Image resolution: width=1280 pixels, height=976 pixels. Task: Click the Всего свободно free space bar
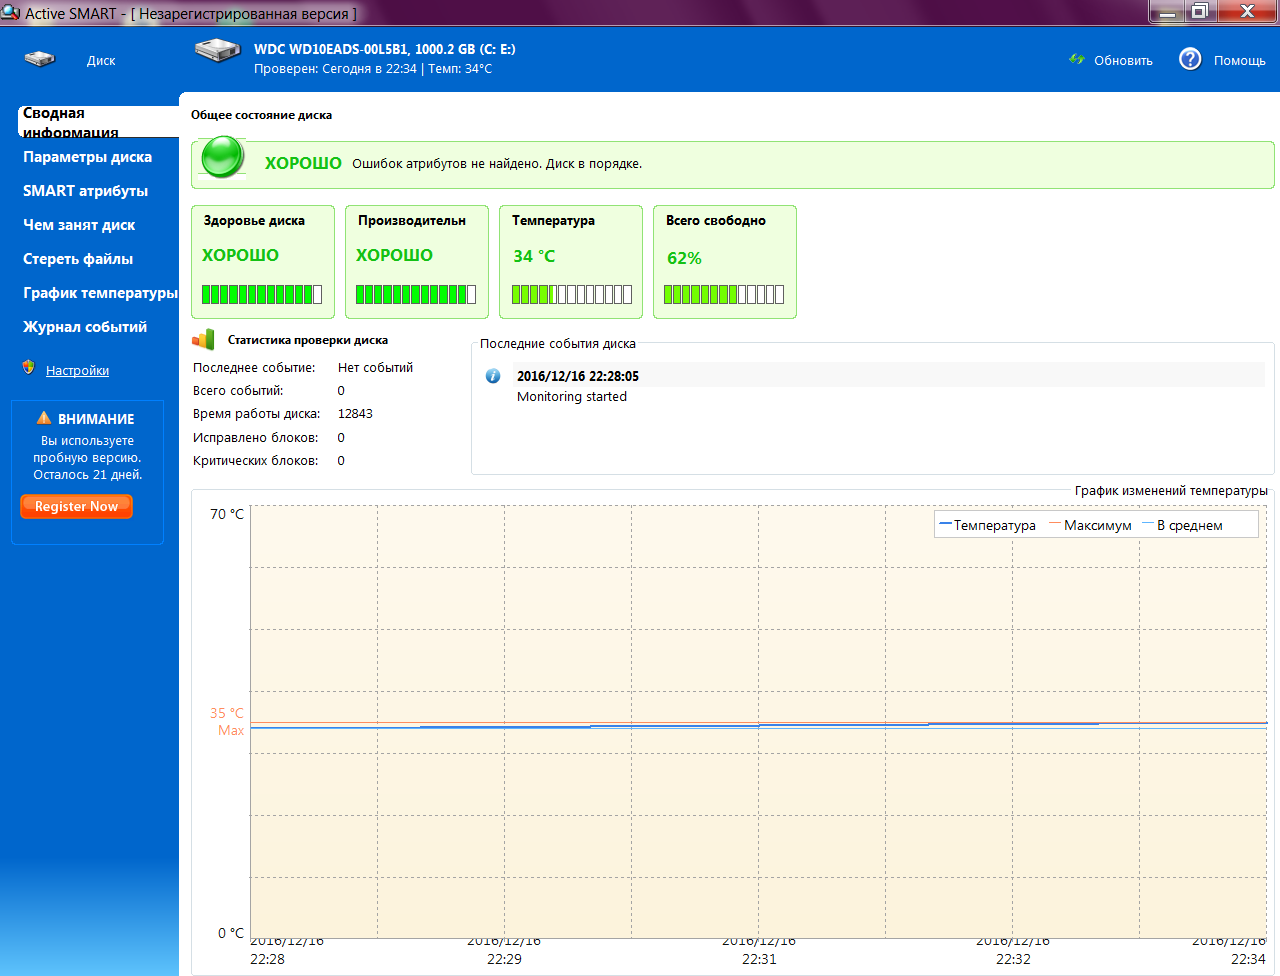point(724,294)
